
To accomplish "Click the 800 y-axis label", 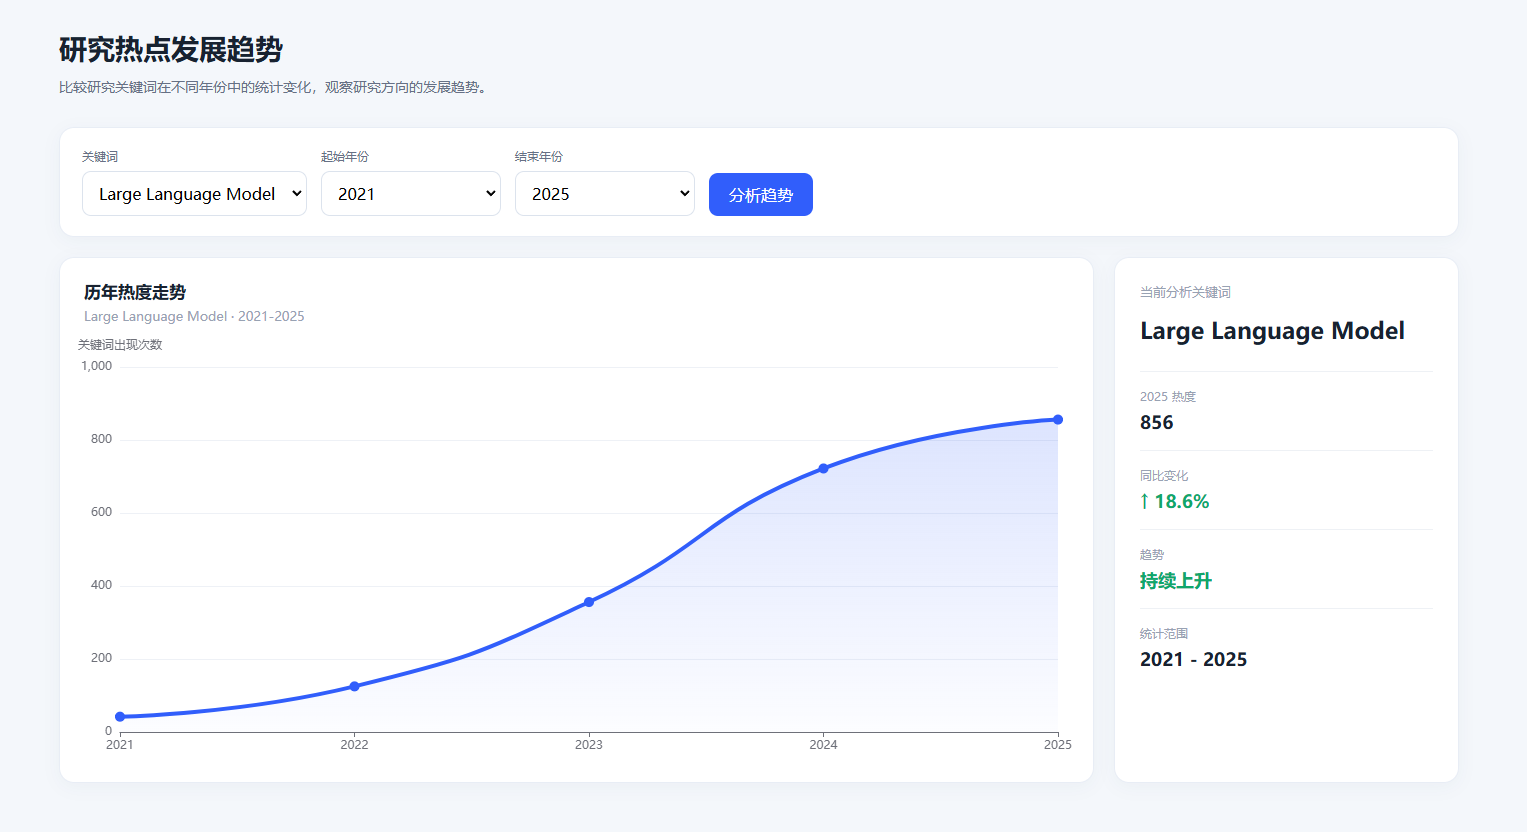I will coord(101,439).
